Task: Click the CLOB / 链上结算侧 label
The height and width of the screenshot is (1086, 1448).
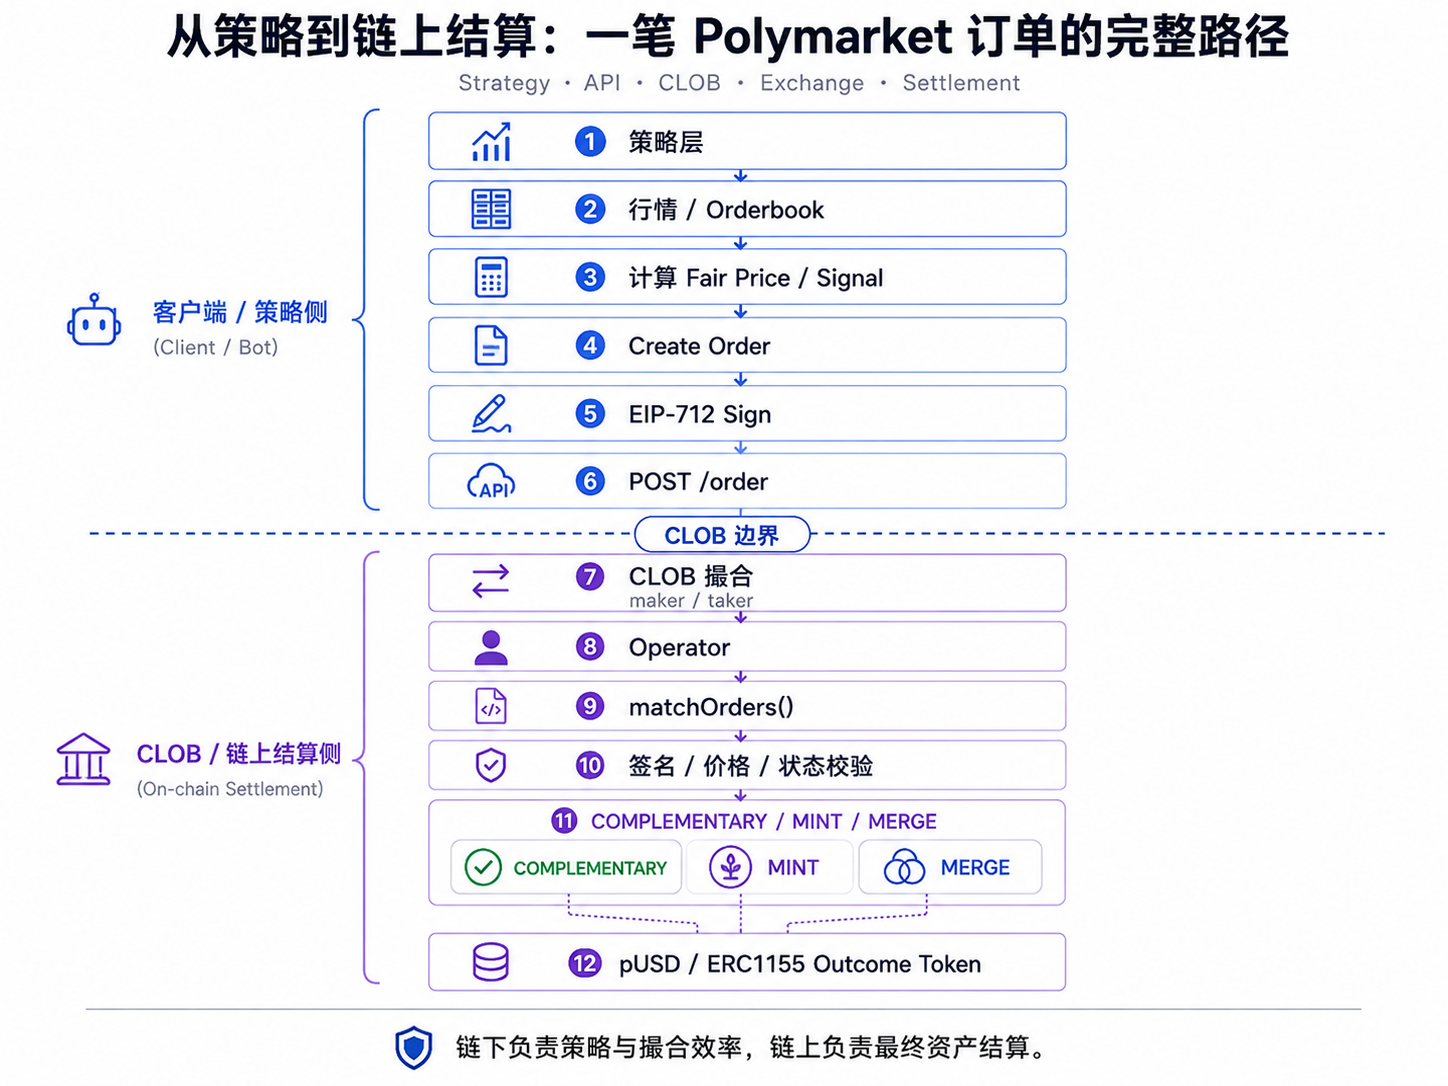Action: point(239,754)
